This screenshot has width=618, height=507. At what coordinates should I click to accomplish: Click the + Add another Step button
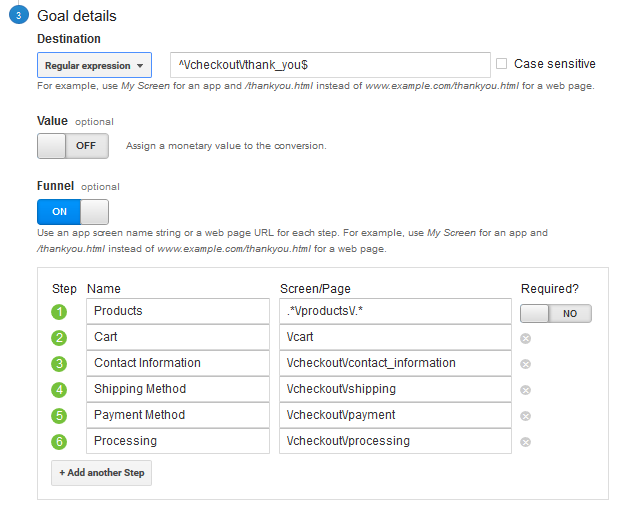(101, 473)
